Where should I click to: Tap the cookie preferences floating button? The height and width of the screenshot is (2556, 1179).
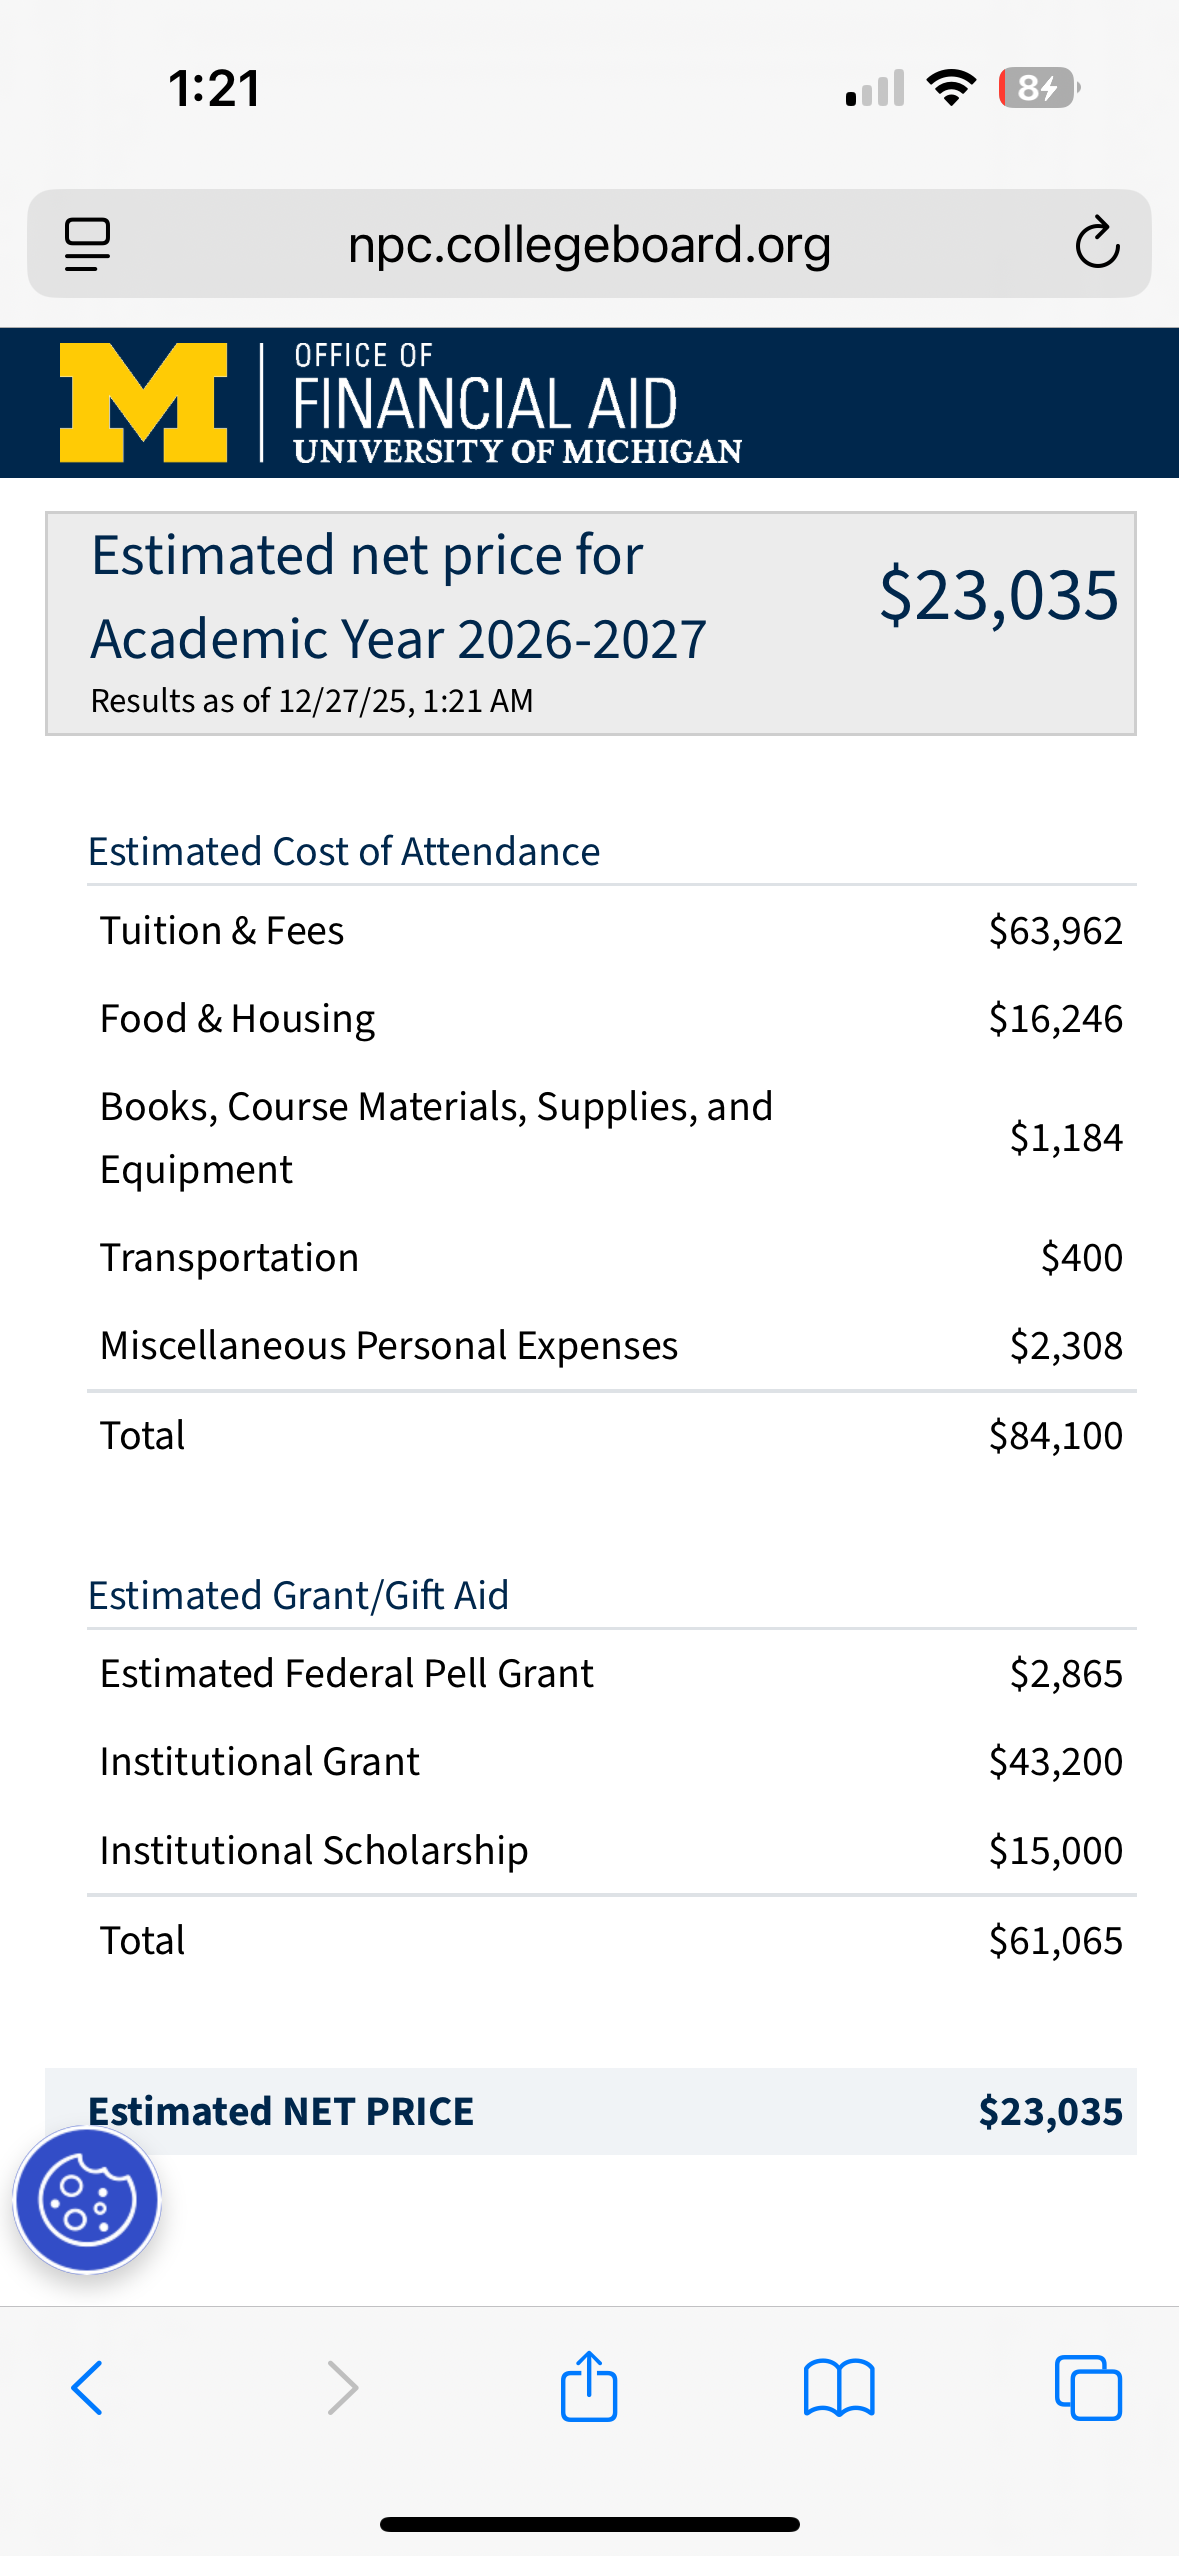(x=87, y=2201)
